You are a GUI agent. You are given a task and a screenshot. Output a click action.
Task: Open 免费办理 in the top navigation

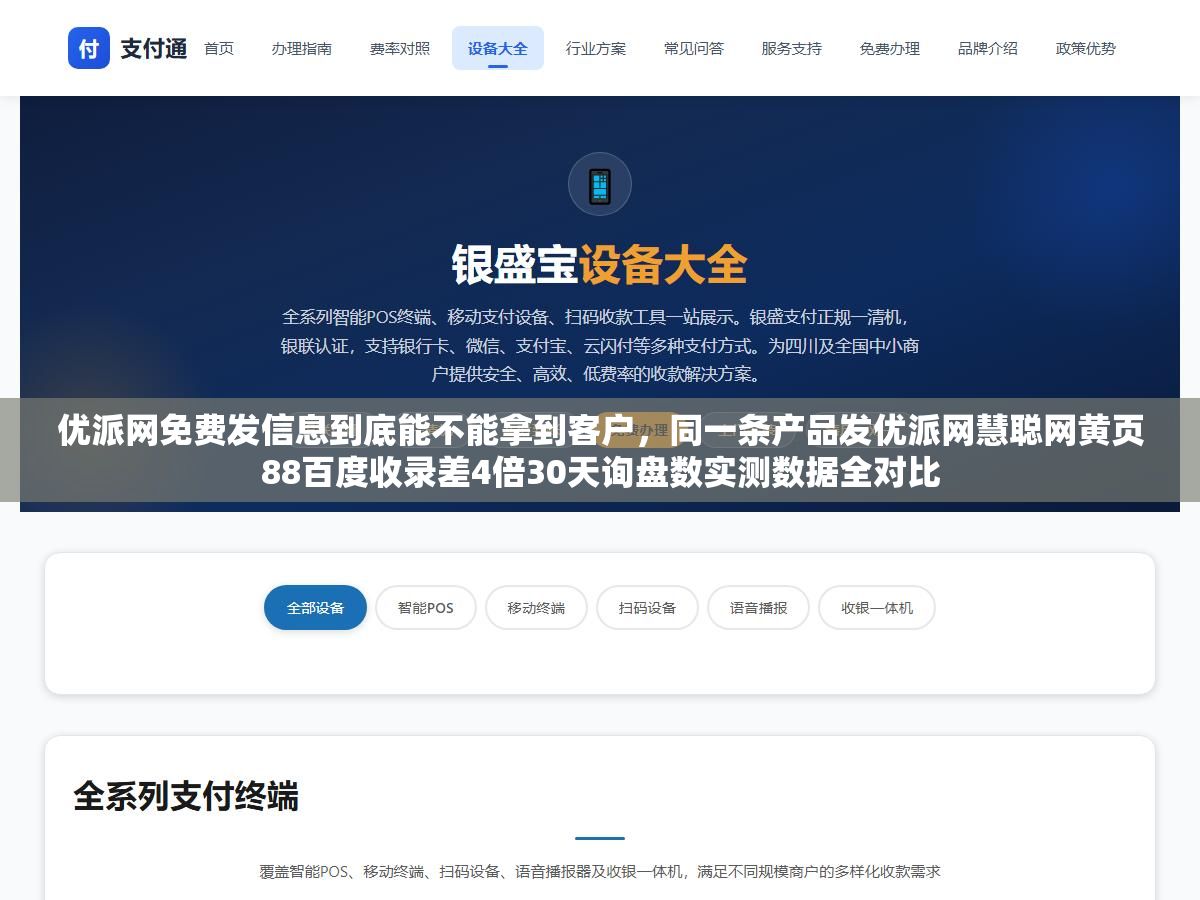point(890,48)
